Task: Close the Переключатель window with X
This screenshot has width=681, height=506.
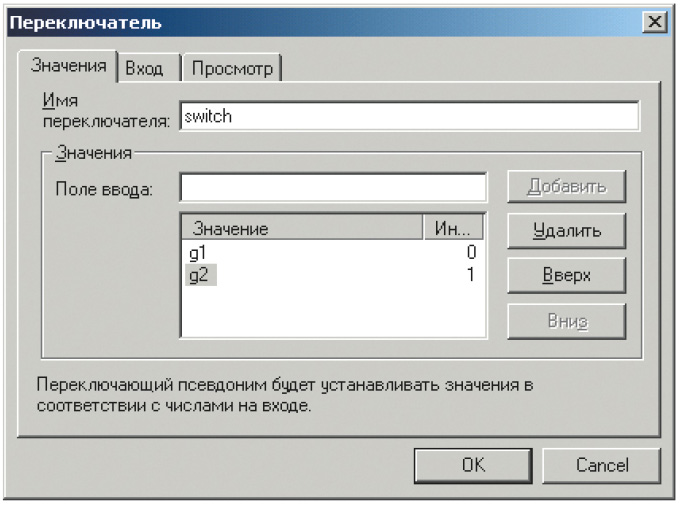Action: coord(655,21)
